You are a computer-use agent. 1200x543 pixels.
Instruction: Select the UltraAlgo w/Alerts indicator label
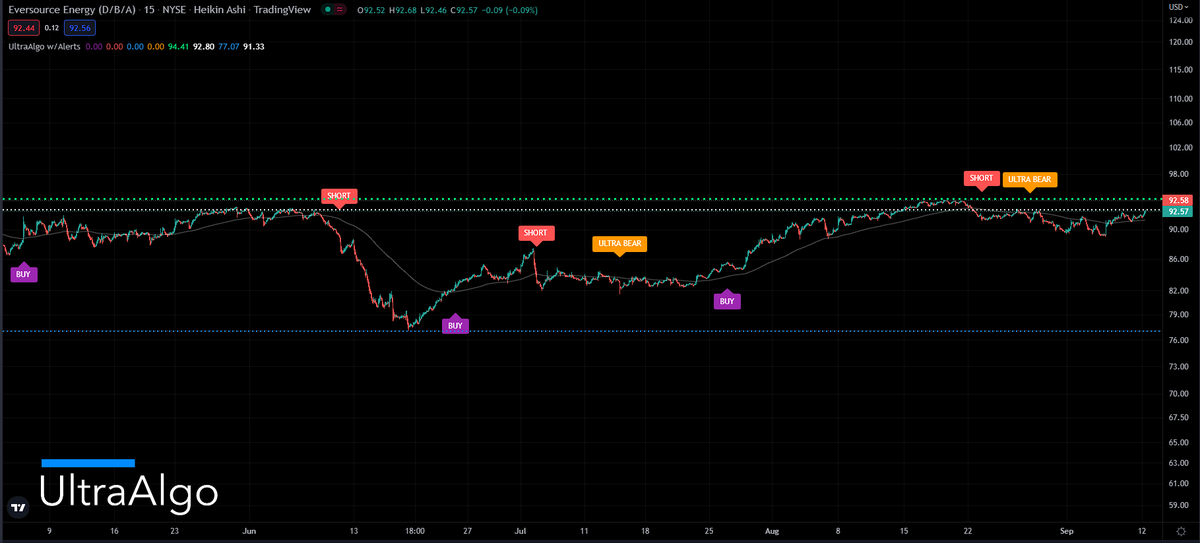coord(42,46)
